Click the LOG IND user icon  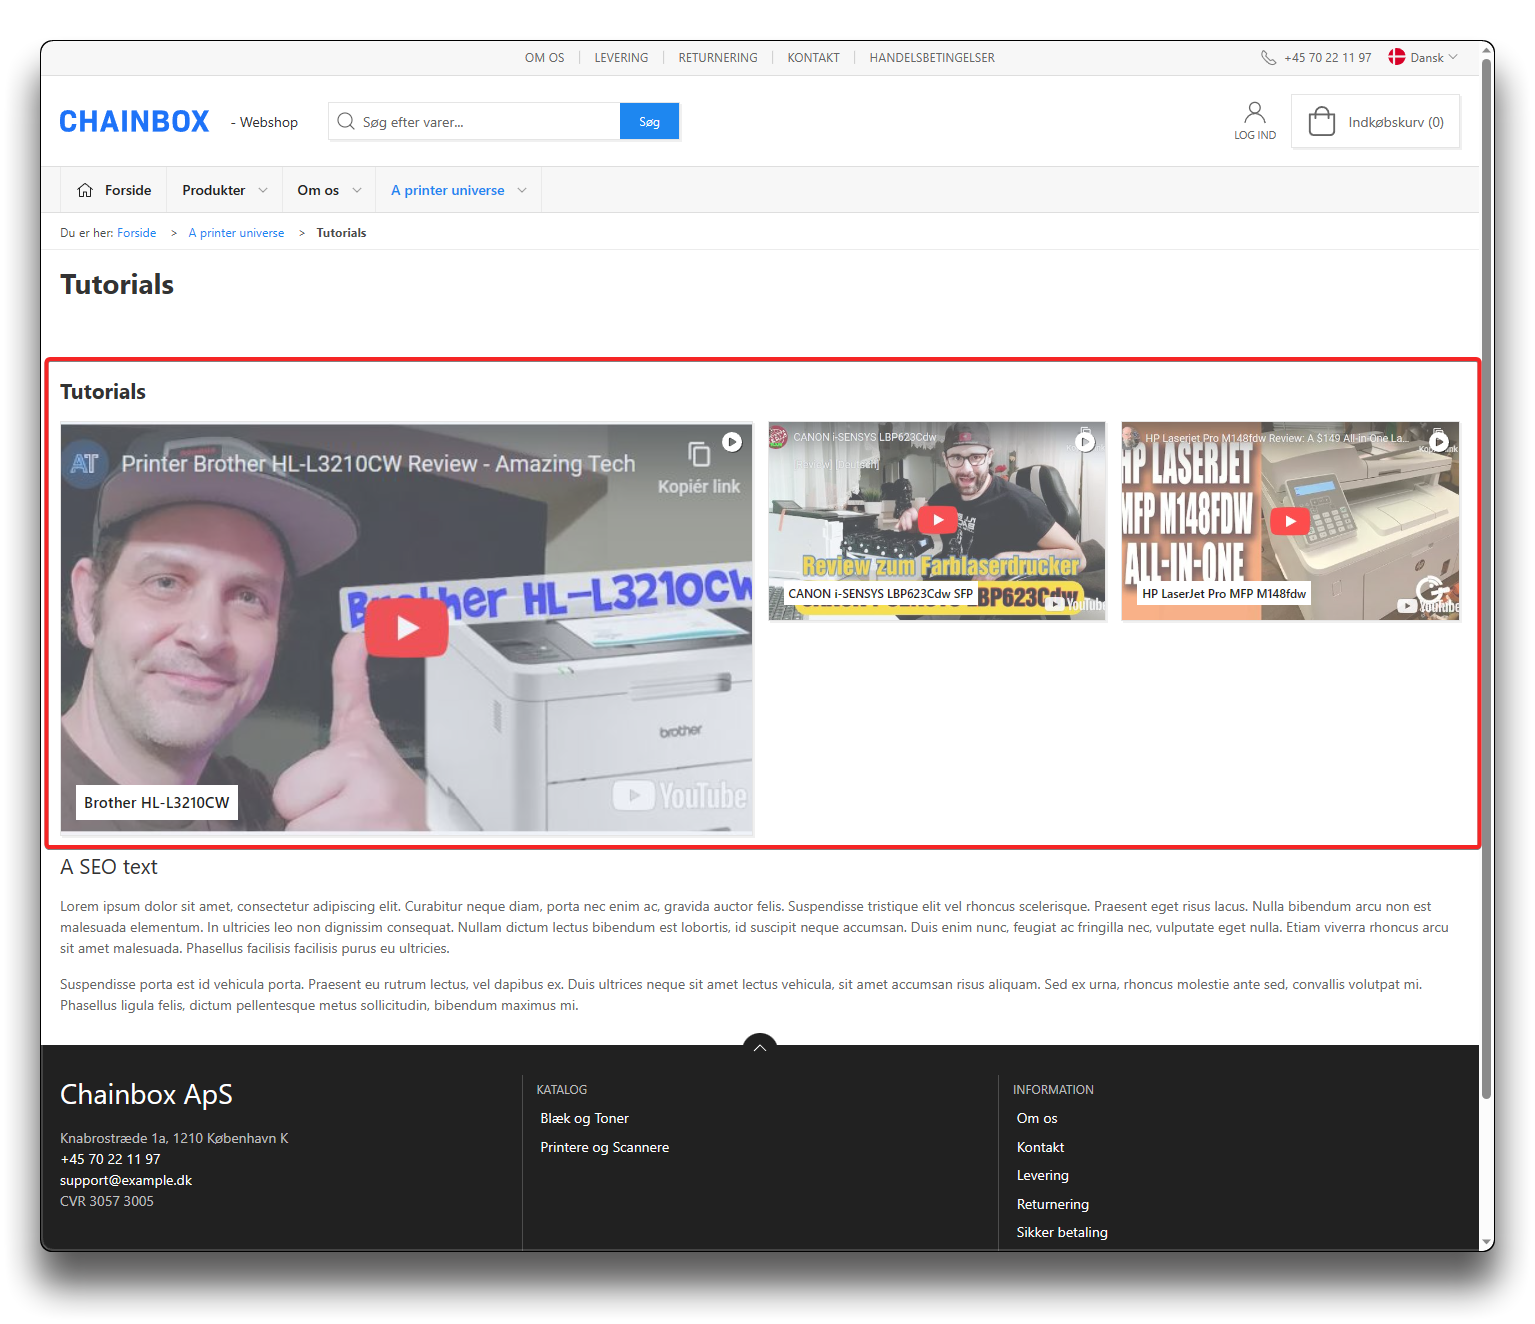(1254, 112)
